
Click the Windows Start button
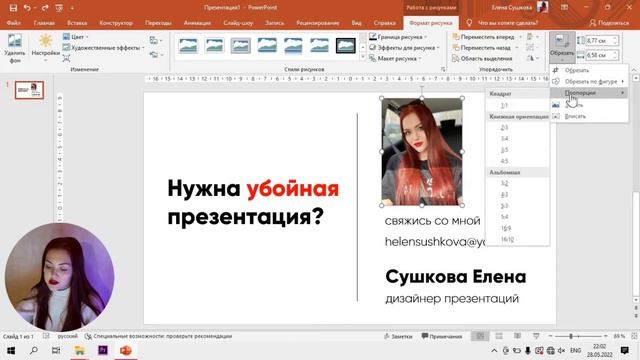pos(11,350)
